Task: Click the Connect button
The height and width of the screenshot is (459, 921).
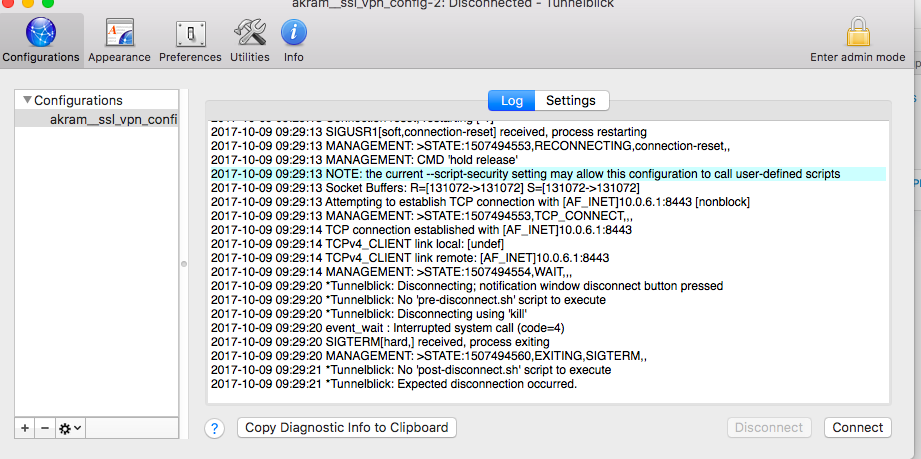Action: pyautogui.click(x=858, y=427)
